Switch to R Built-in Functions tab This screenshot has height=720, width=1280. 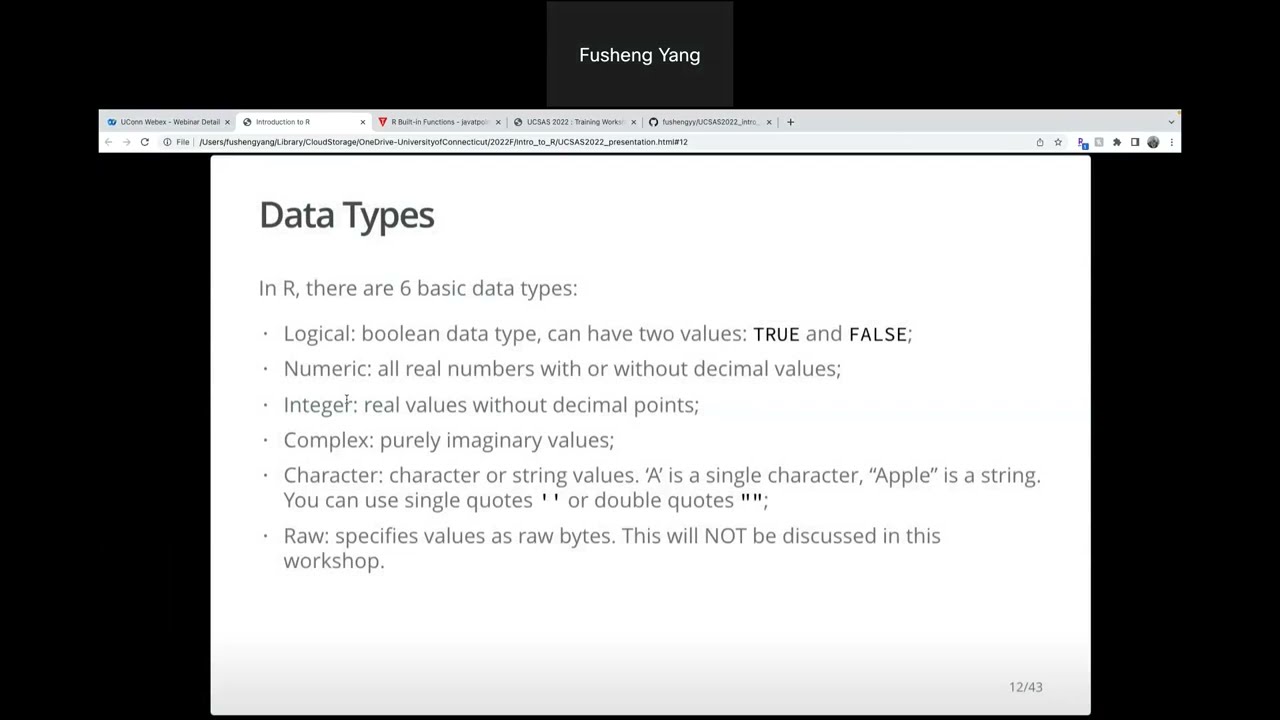click(x=434, y=122)
